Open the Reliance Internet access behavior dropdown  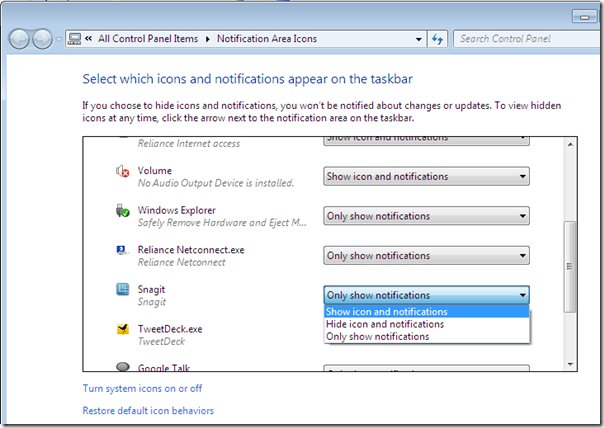[426, 141]
